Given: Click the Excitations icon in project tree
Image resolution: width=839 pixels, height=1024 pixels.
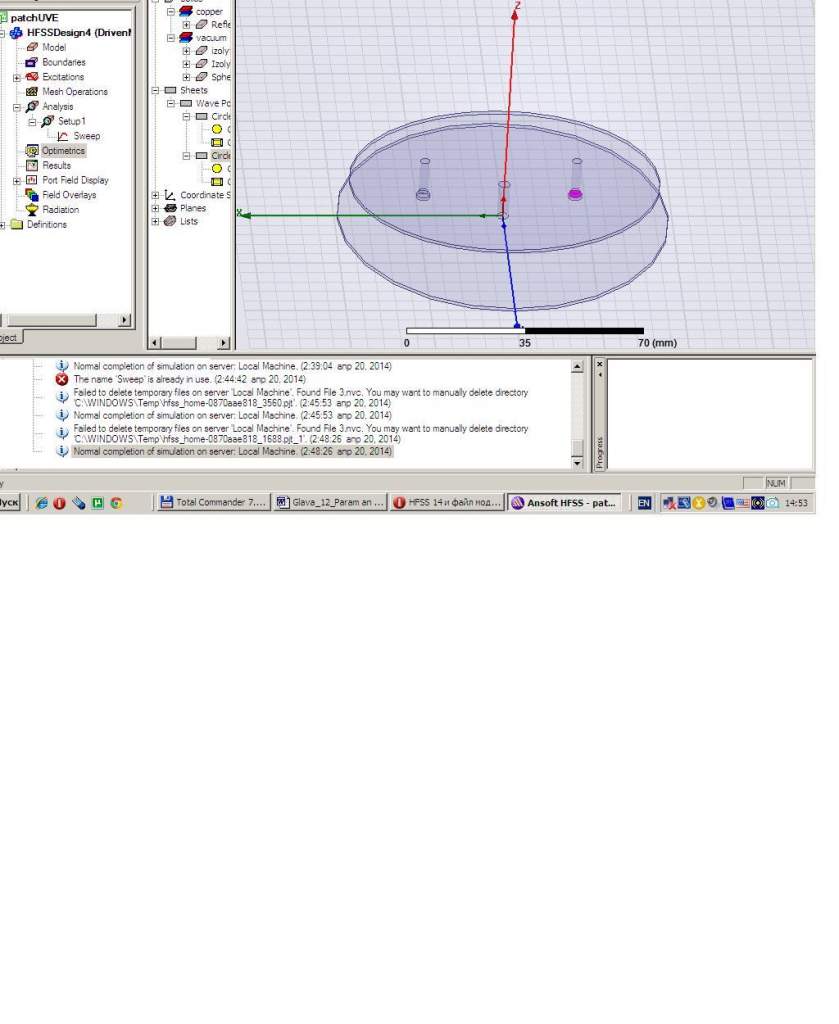Looking at the screenshot, I should pos(31,77).
